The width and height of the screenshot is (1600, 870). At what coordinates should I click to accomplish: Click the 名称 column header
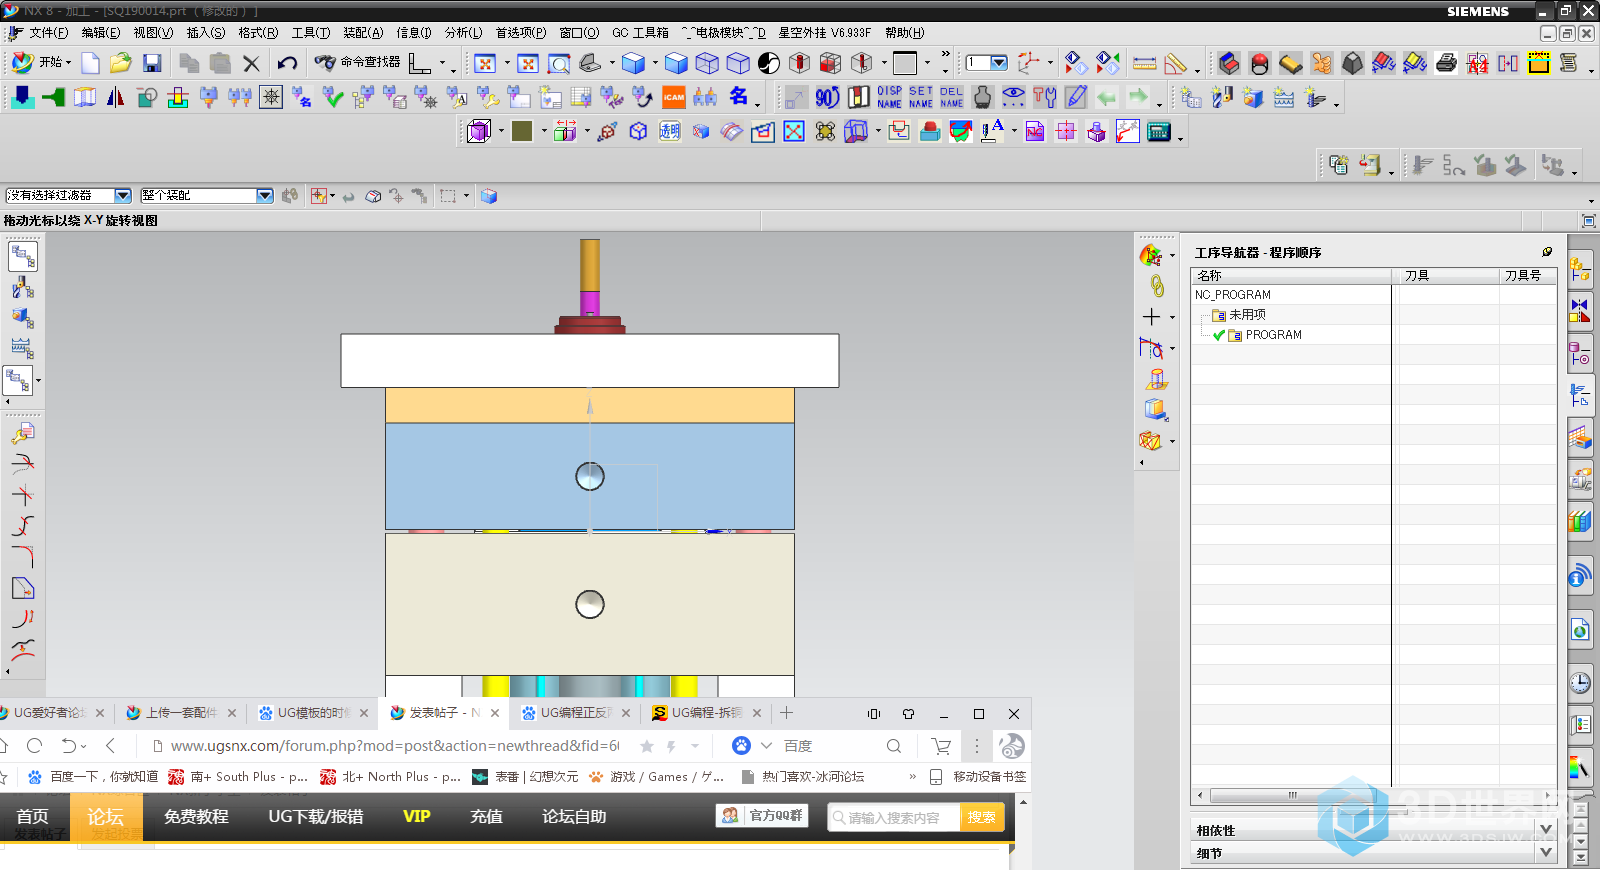click(1291, 275)
